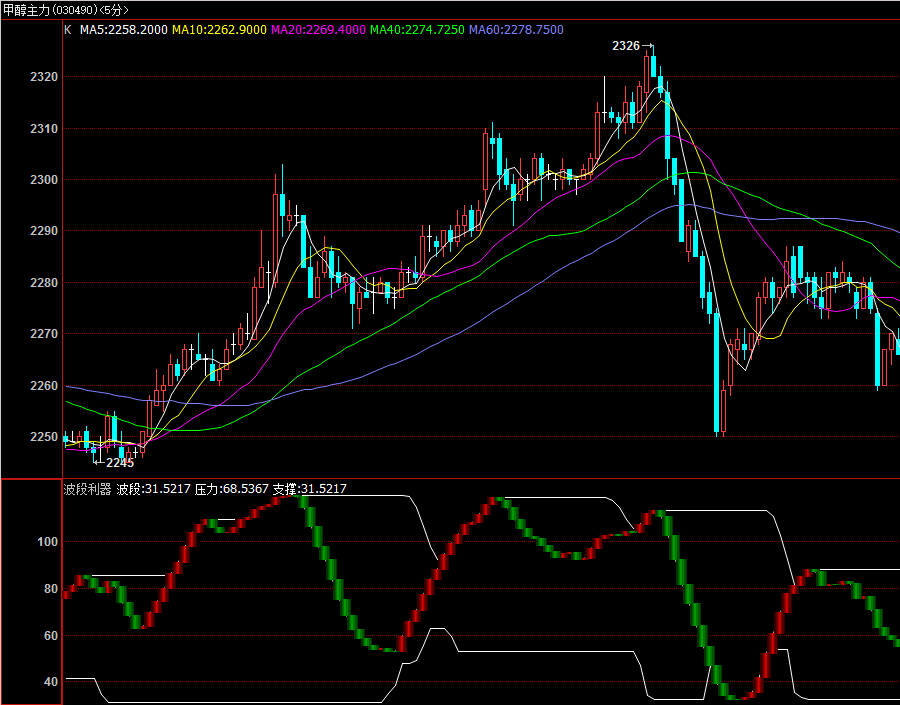Click the 2310 price axis label
Viewport: 900px width, 705px height.
(x=44, y=129)
